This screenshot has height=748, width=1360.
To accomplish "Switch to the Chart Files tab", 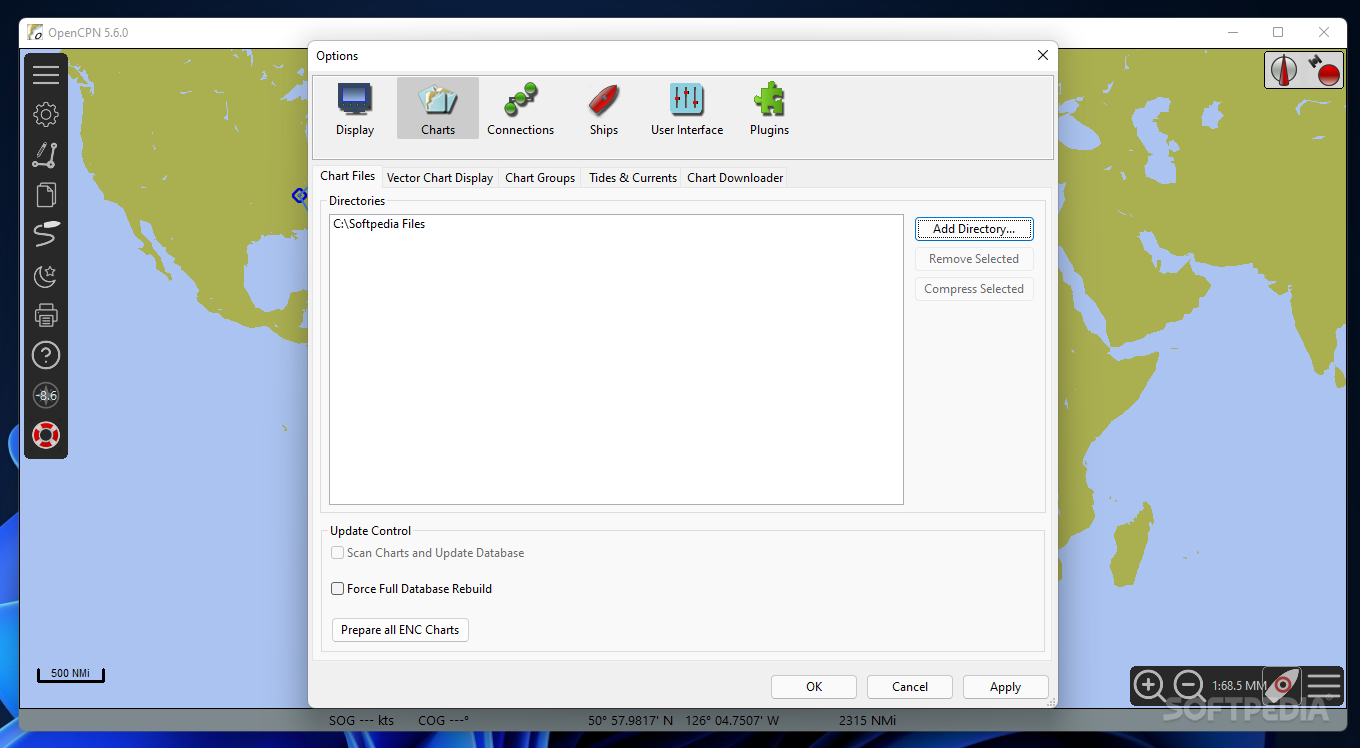I will coord(348,176).
